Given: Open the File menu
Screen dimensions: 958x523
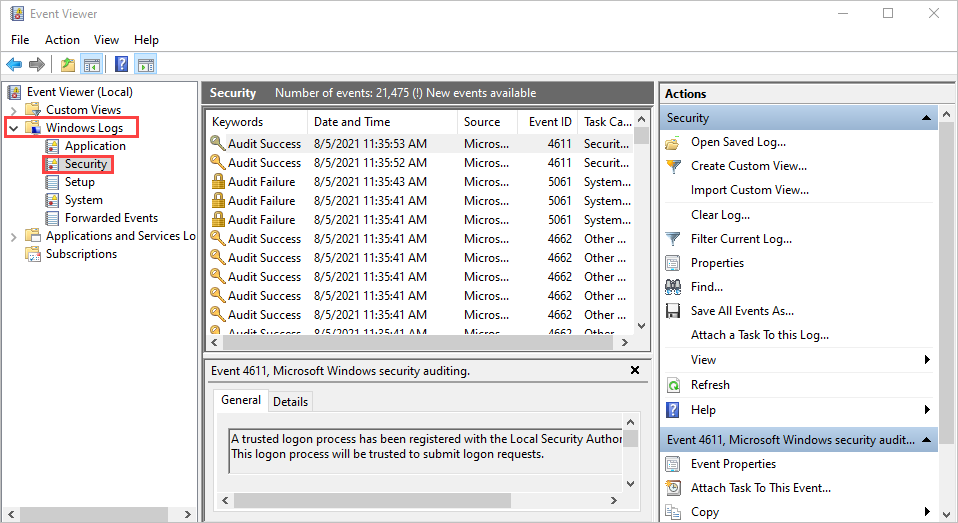Looking at the screenshot, I should pos(20,40).
